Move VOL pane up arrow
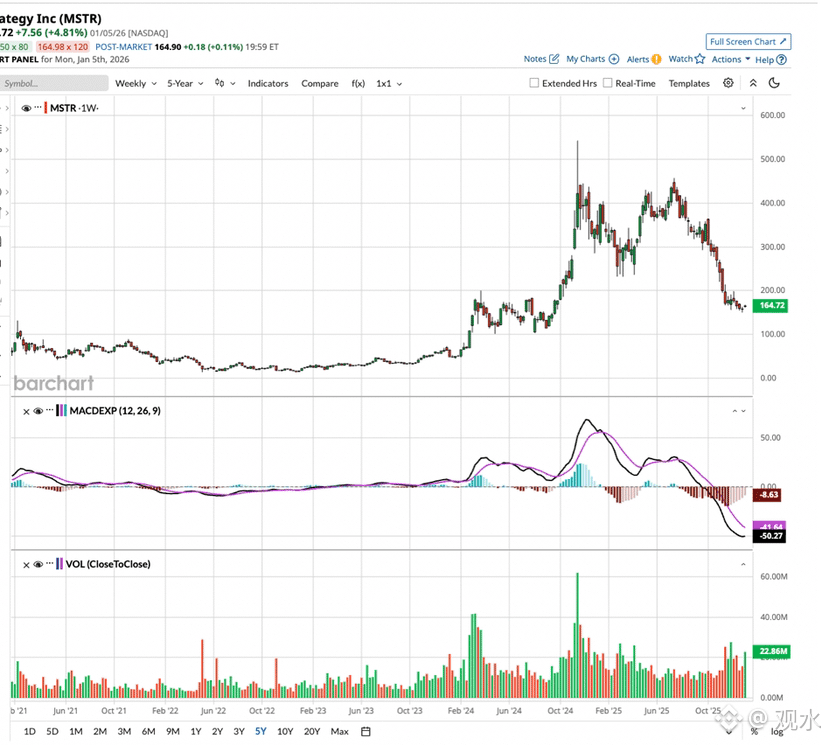 (x=743, y=564)
